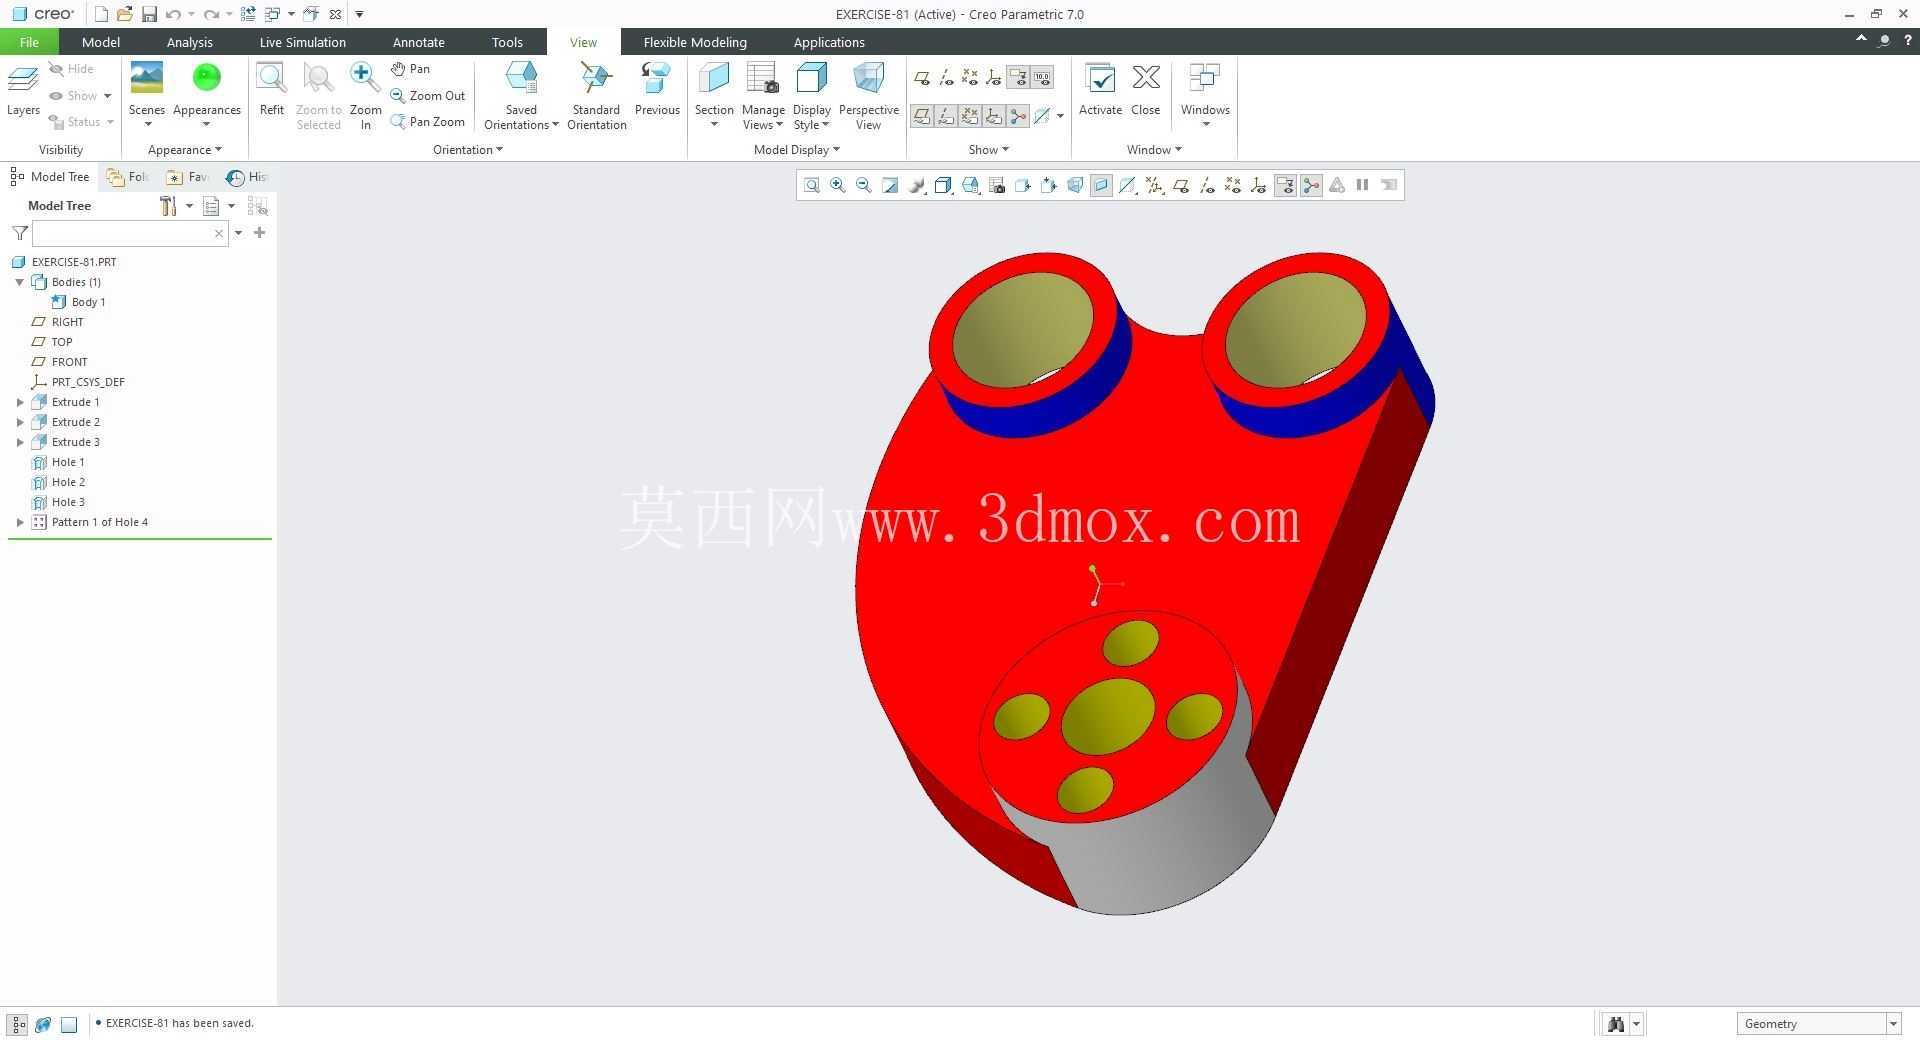Viewport: 1920px width, 1040px height.
Task: Select PRT_CSYS_DEF in model tree
Action: pos(88,382)
